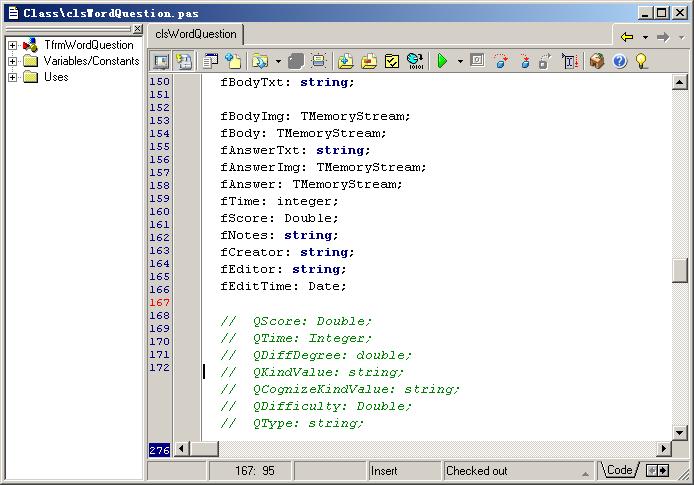This screenshot has width=694, height=485.
Task: Click the yellow light bulb icon
Action: pos(641,62)
